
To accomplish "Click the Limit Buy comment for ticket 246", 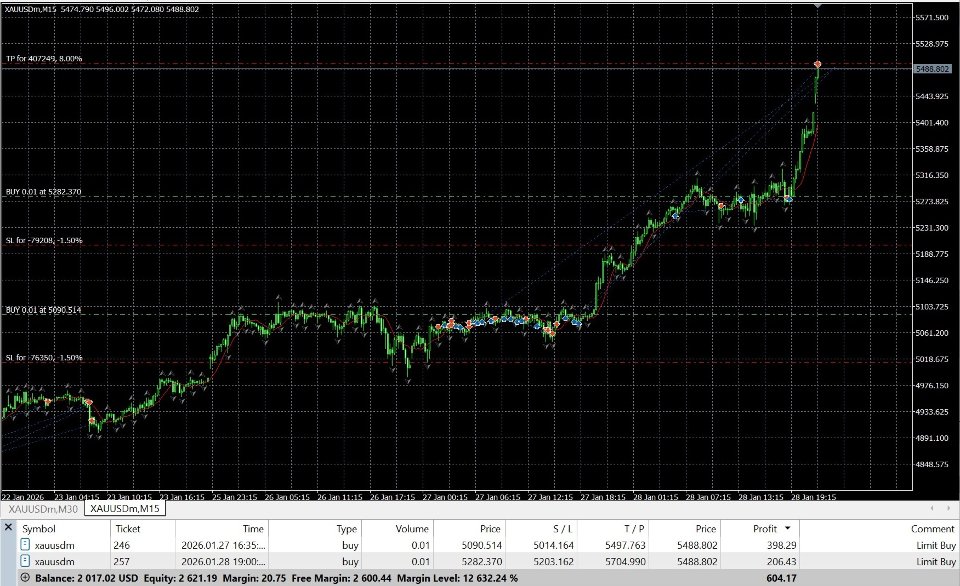I will click(x=936, y=545).
